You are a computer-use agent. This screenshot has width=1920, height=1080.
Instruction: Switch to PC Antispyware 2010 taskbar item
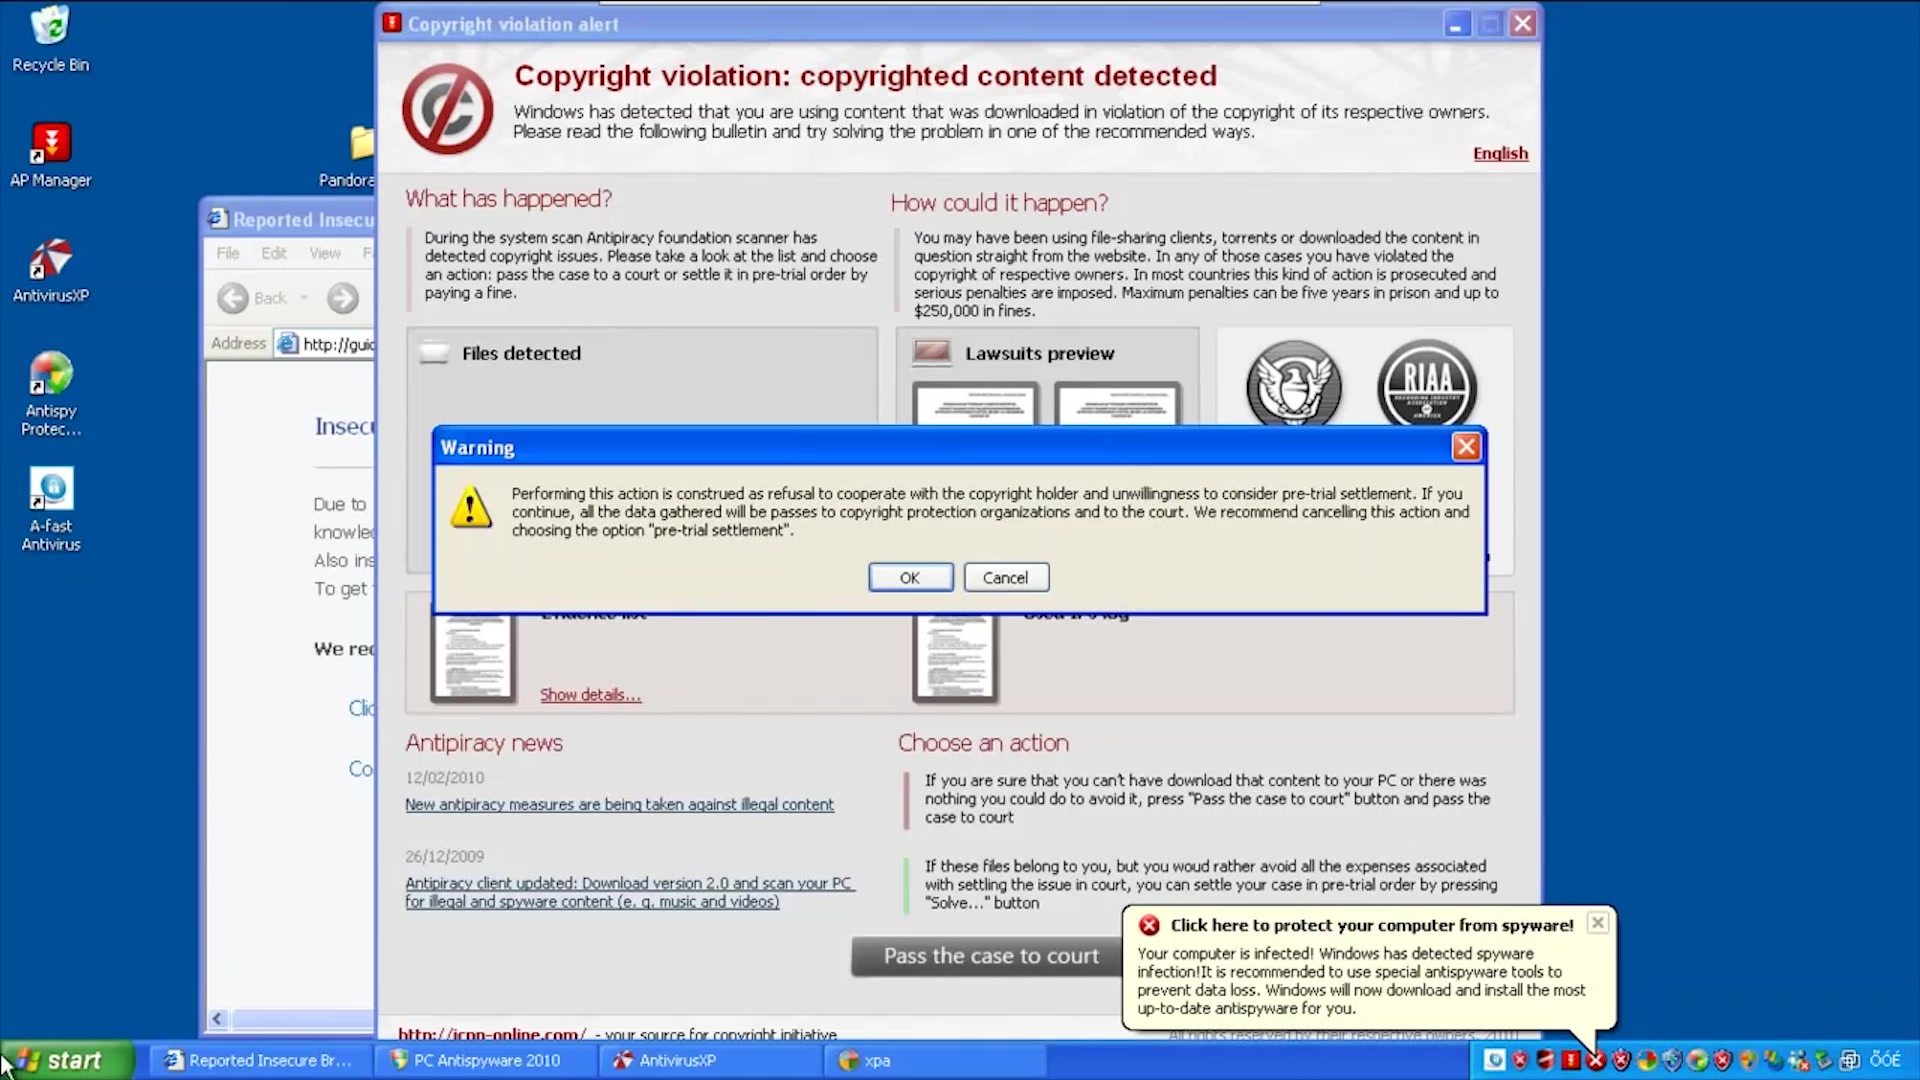486,1060
